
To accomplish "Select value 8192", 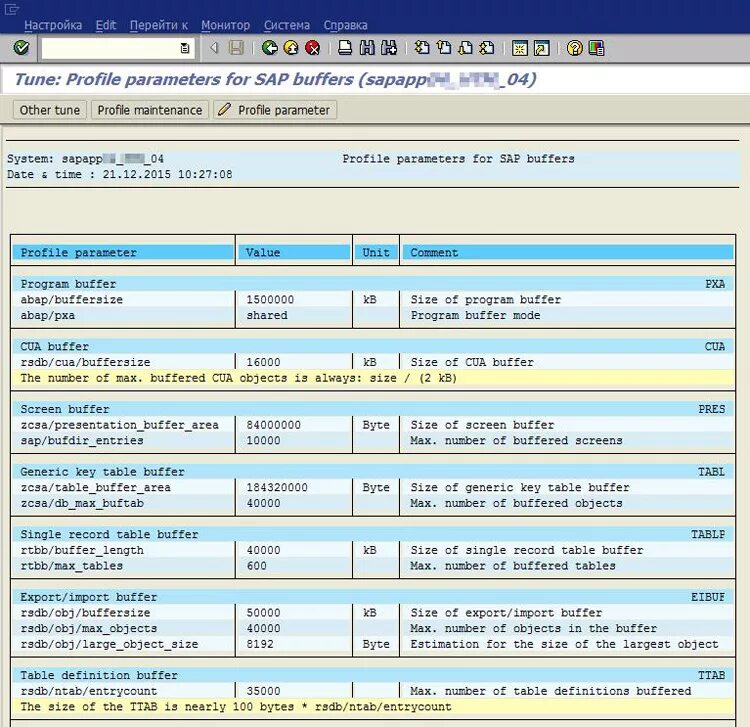I will pos(260,644).
